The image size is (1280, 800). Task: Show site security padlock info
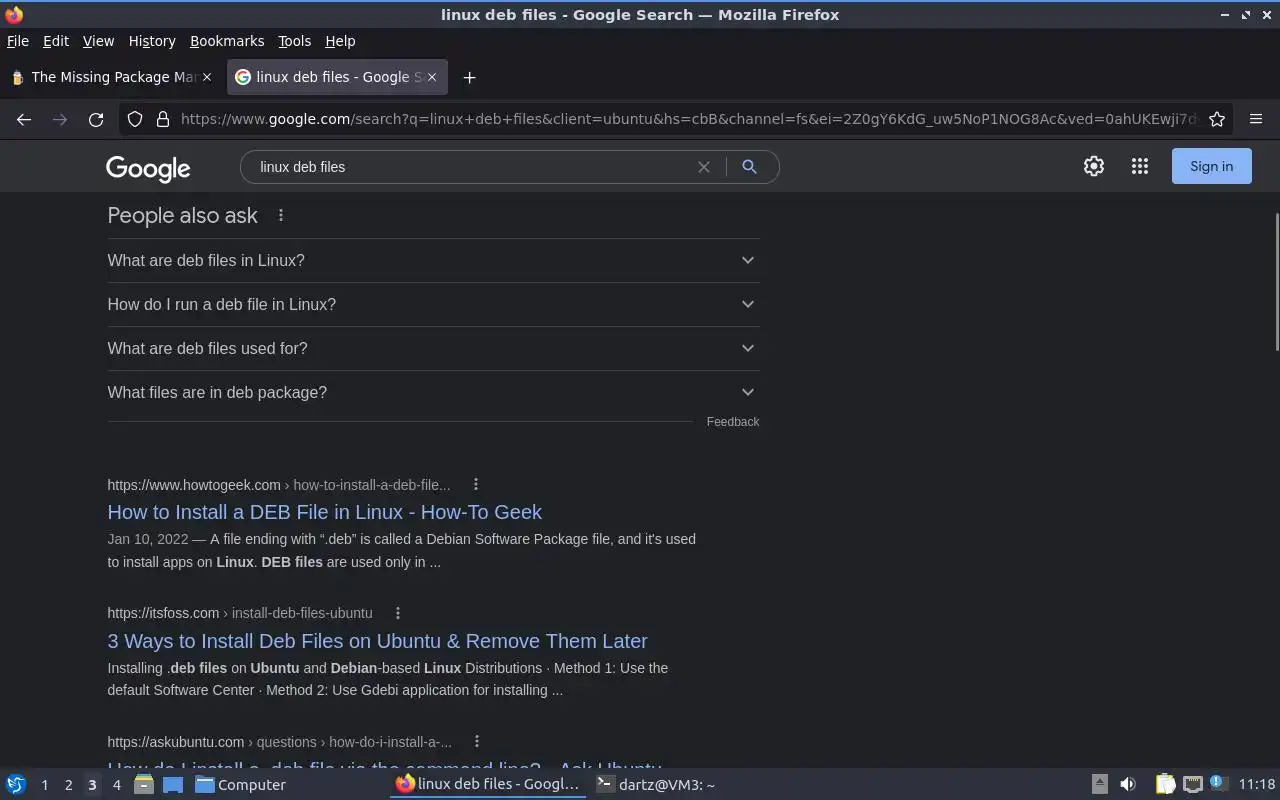tap(163, 119)
